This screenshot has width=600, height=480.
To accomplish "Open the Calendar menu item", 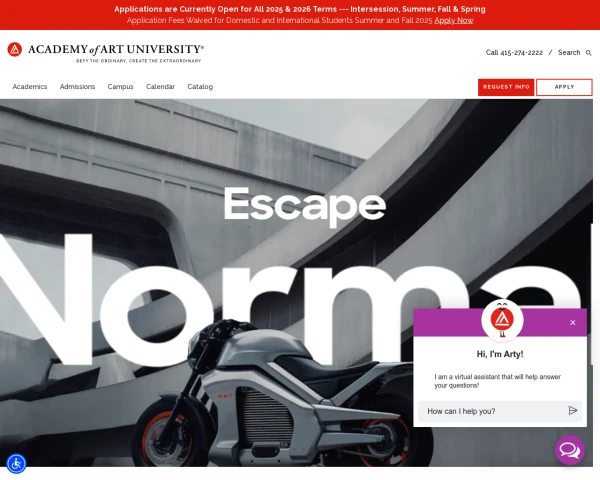I will pyautogui.click(x=160, y=87).
